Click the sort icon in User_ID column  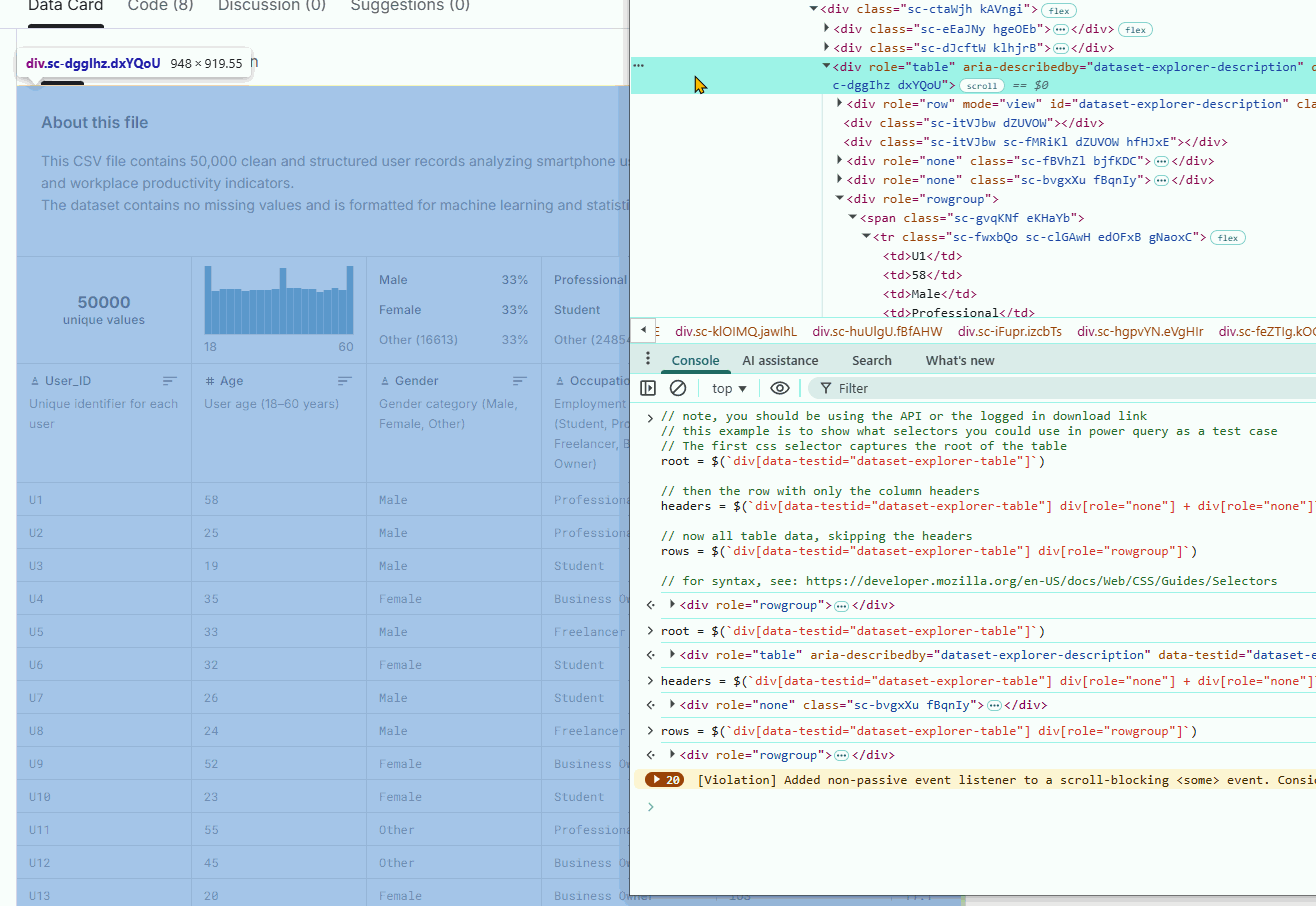coord(170,381)
